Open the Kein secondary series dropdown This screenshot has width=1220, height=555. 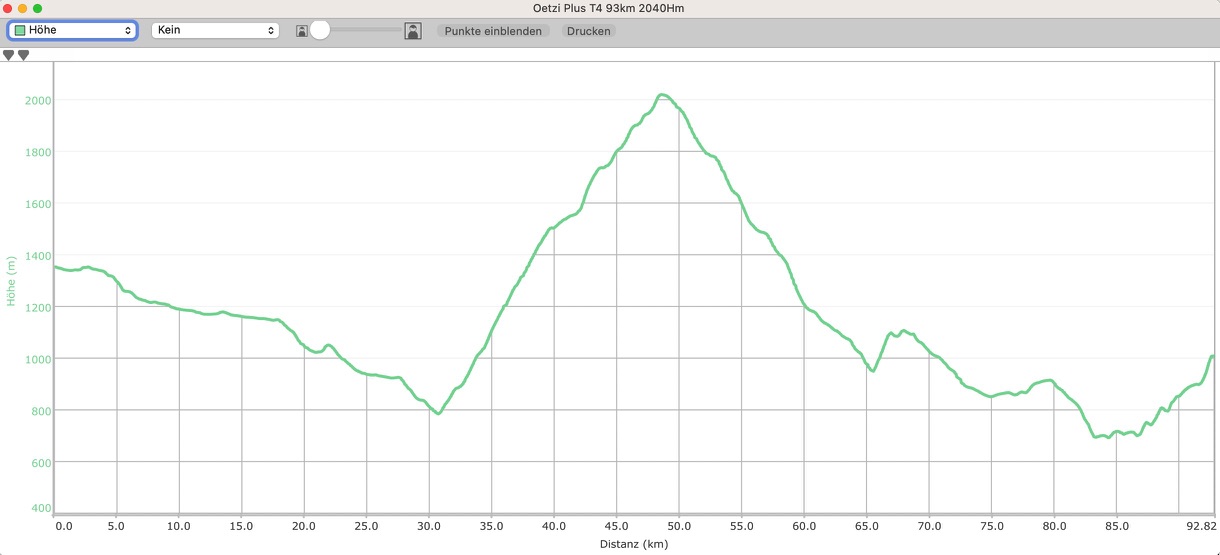coord(214,30)
